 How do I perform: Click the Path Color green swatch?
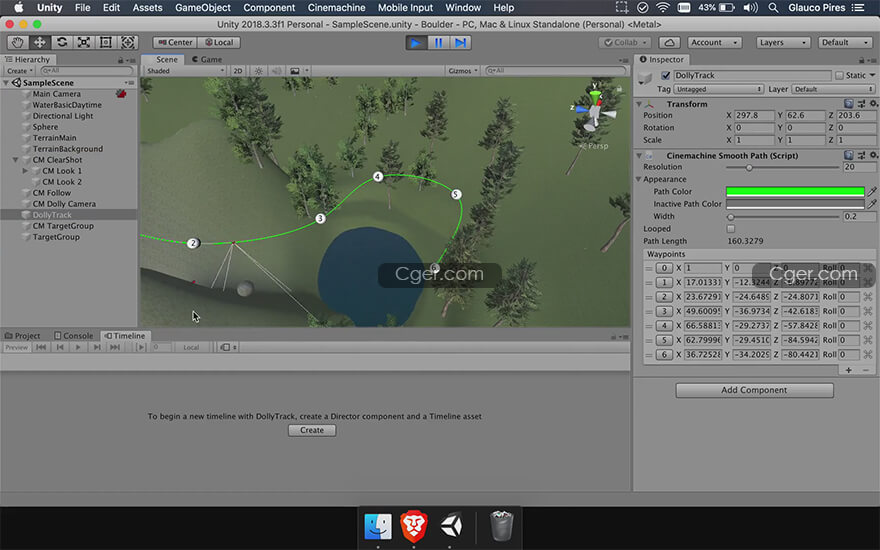click(795, 191)
